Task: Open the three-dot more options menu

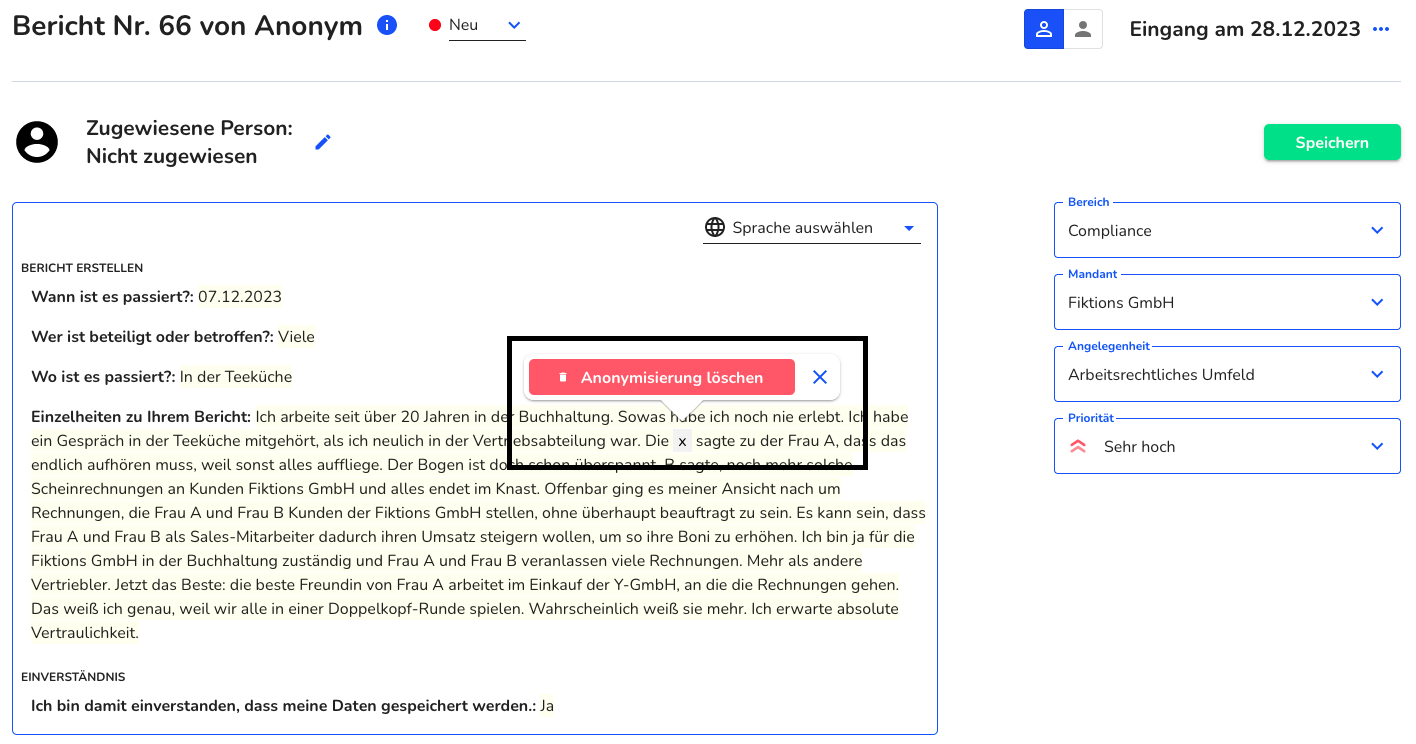Action: (x=1381, y=29)
